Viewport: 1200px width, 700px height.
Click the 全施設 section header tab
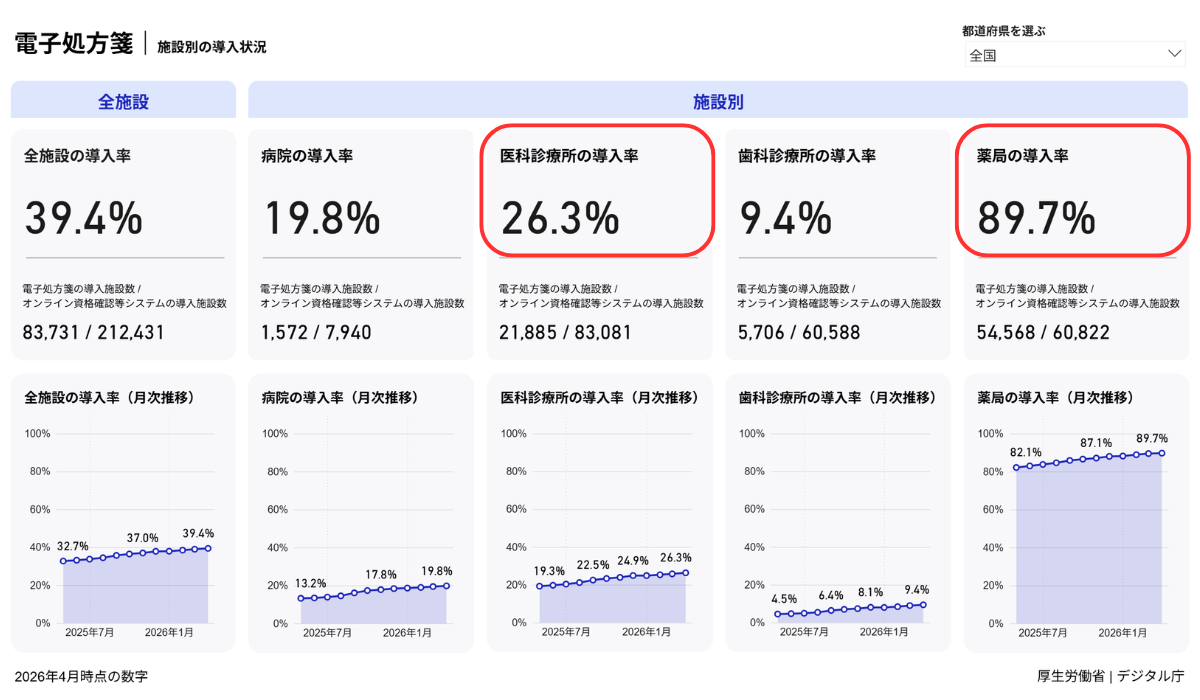click(x=123, y=101)
